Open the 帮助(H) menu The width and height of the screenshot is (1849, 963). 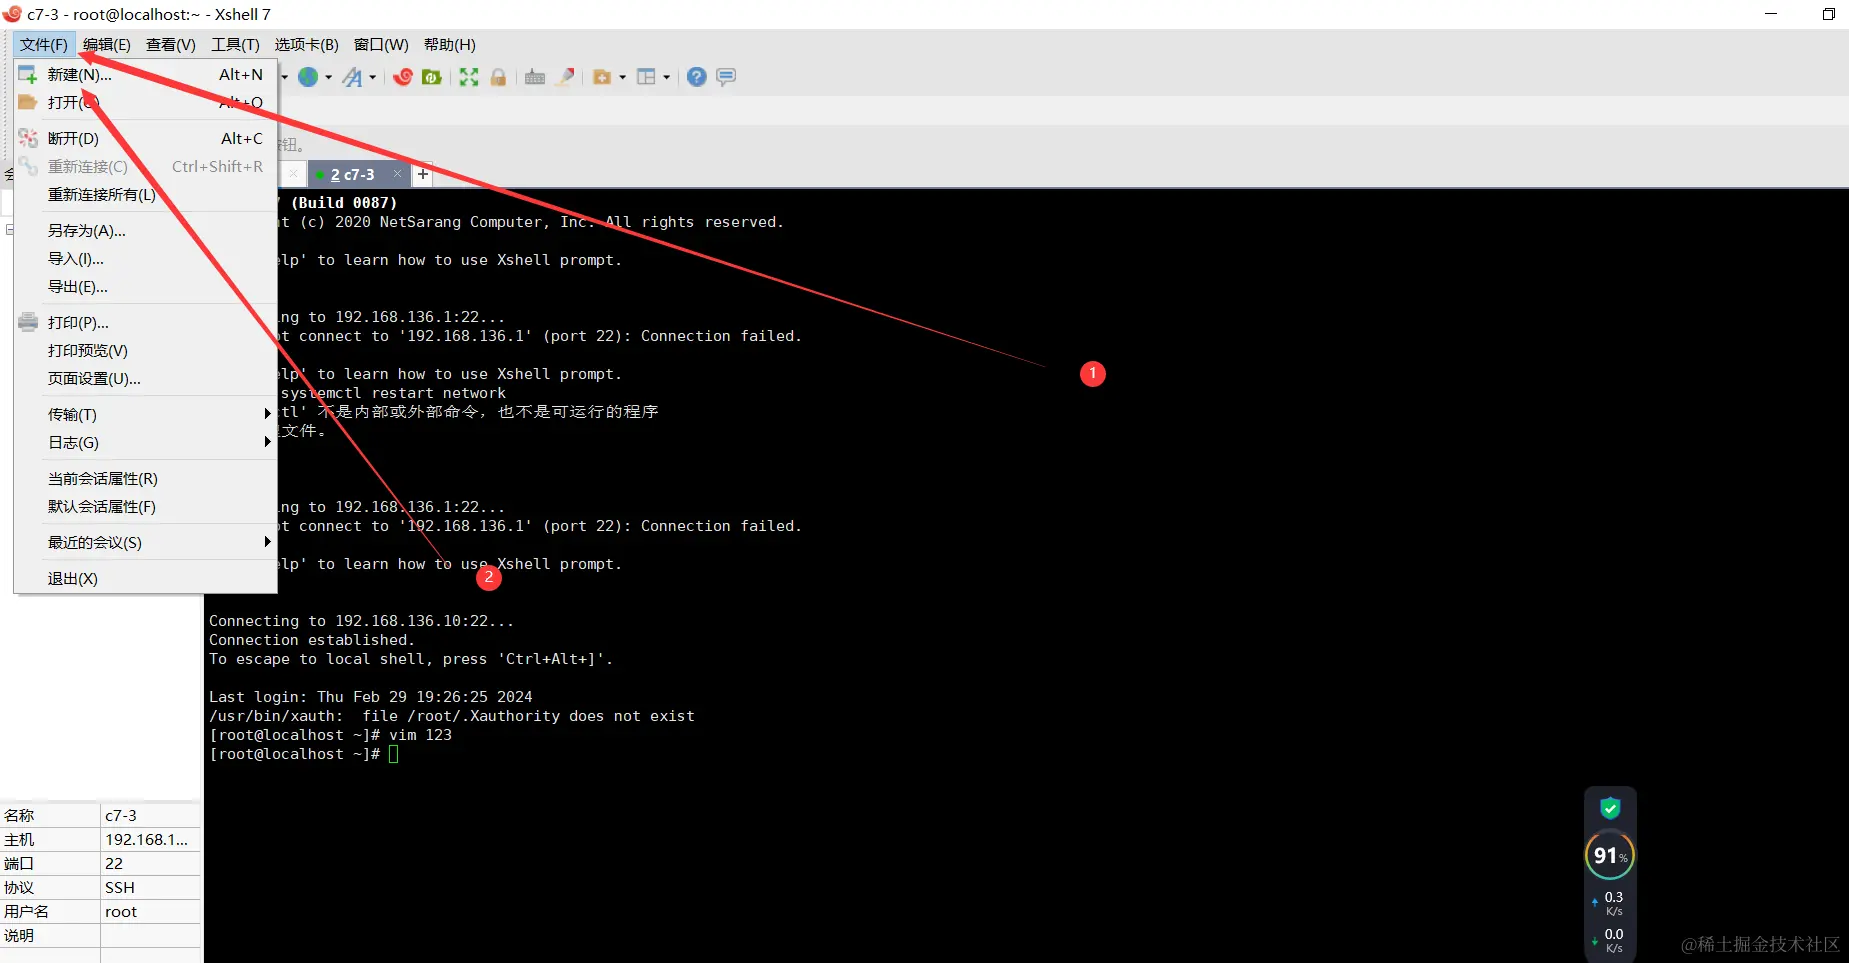(450, 45)
